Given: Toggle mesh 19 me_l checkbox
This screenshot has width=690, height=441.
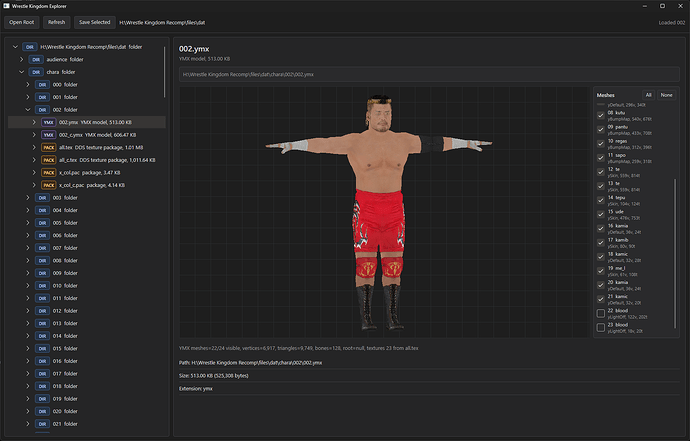Looking at the screenshot, I should click(601, 271).
